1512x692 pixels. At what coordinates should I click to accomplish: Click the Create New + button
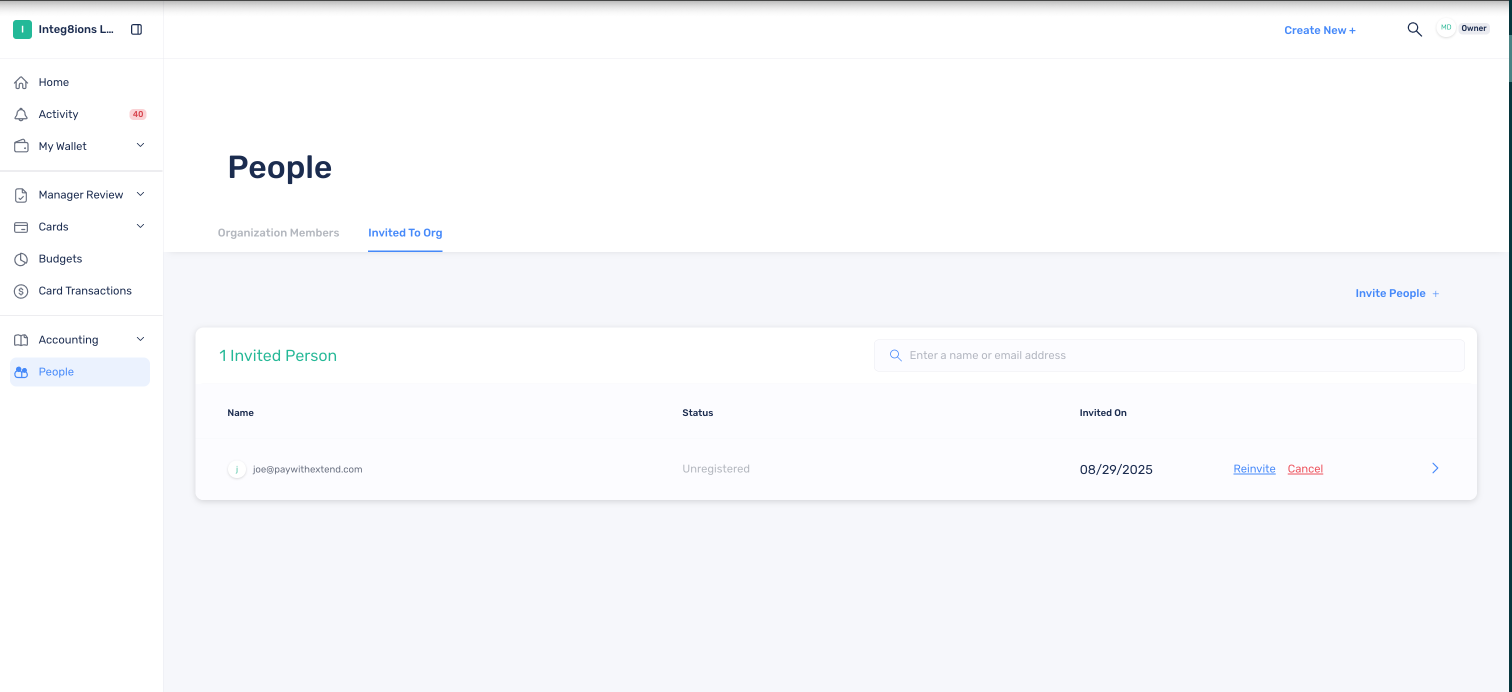point(1320,30)
